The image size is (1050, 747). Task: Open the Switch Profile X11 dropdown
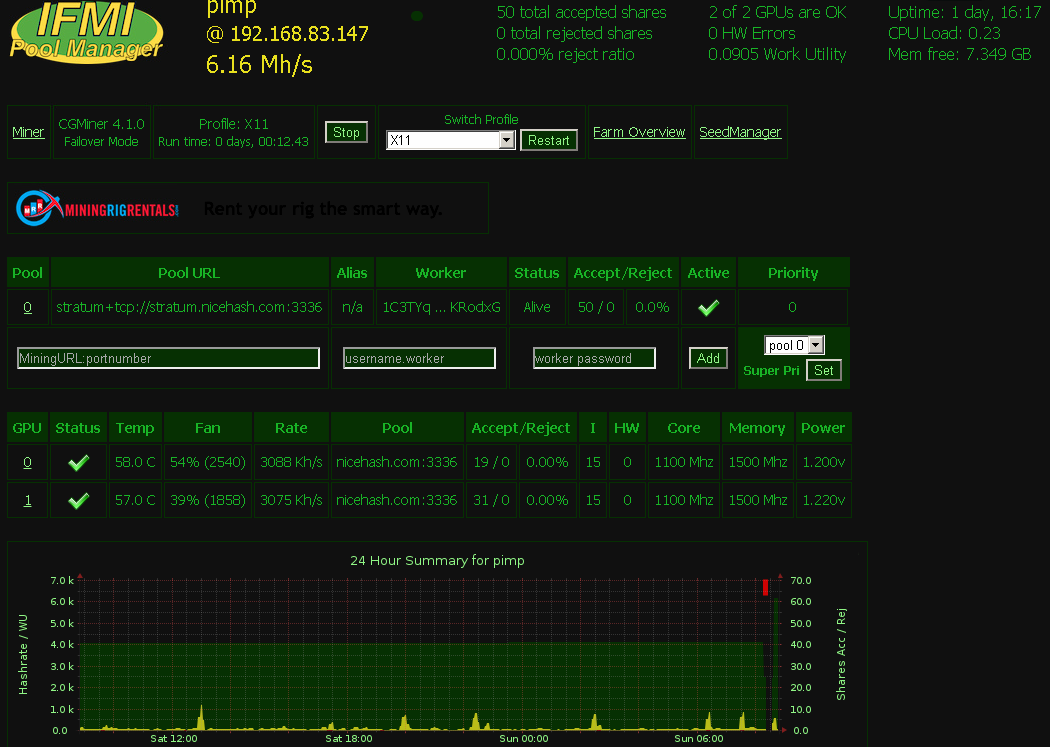click(451, 140)
